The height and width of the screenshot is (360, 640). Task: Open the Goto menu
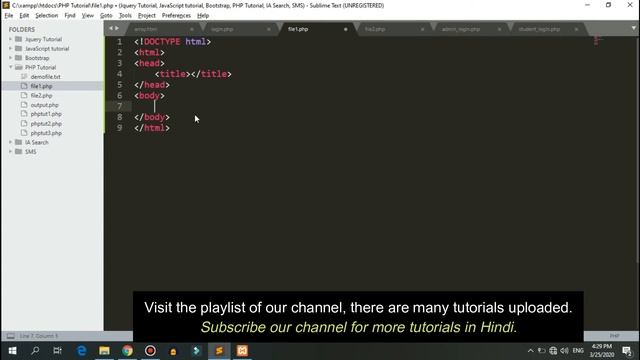tap(106, 16)
